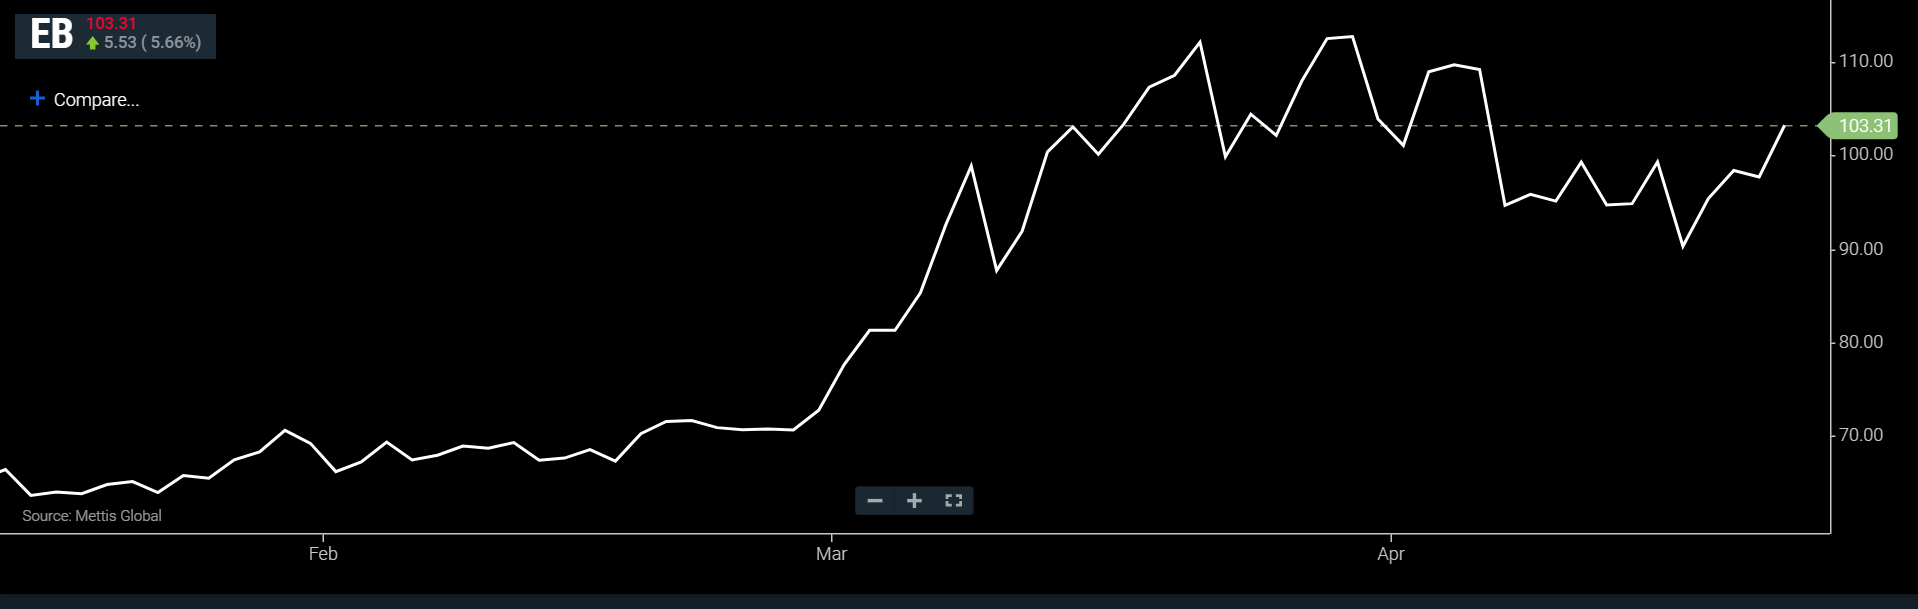Screen dimensions: 1918x609
Task: Click the 80.00 price axis label
Action: tap(1860, 342)
